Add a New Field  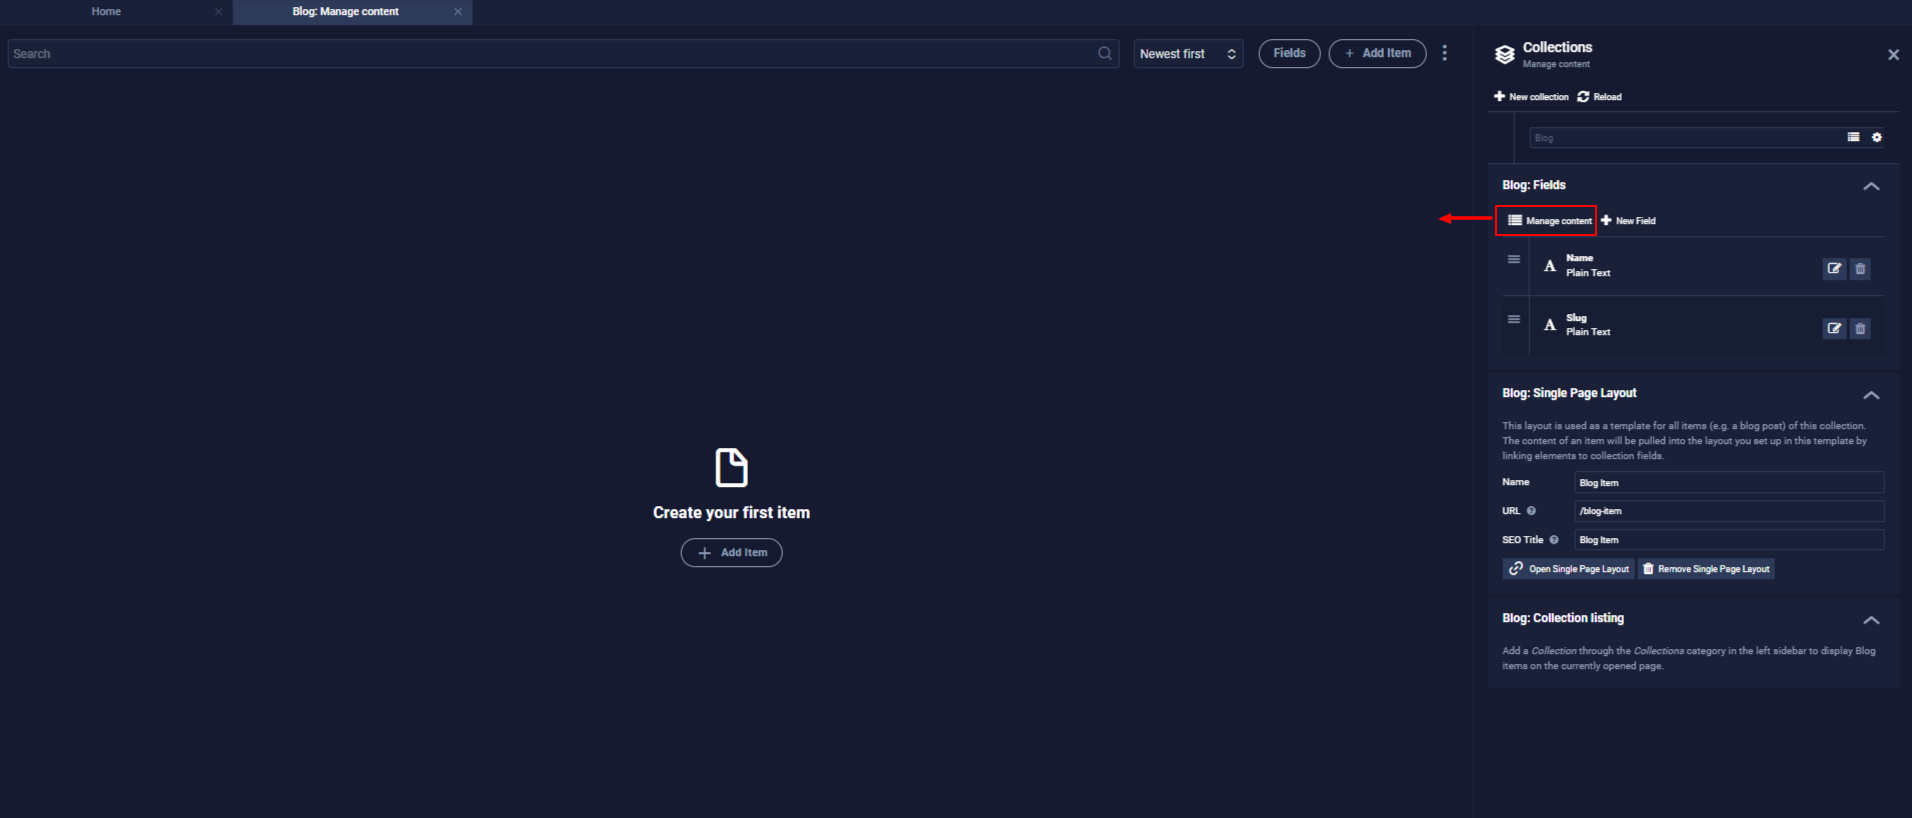(x=1628, y=220)
